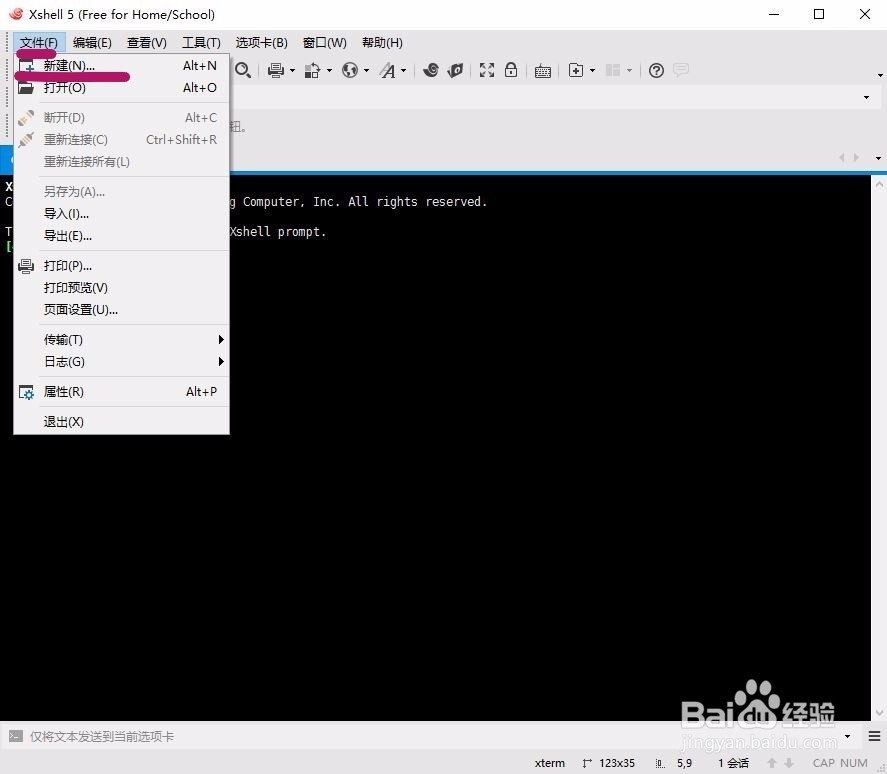887x774 pixels.
Task: Toggle full screen with the expand-arrows icon
Action: click(487, 70)
